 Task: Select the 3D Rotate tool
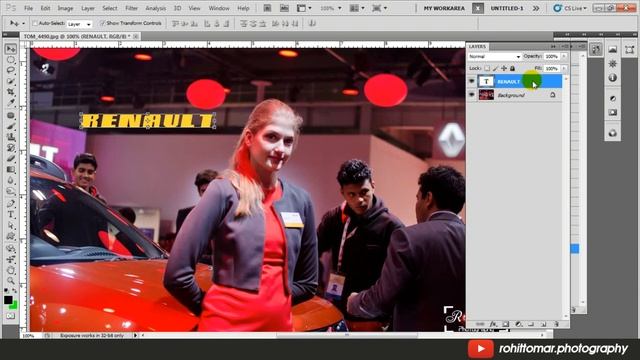pyautogui.click(x=11, y=249)
